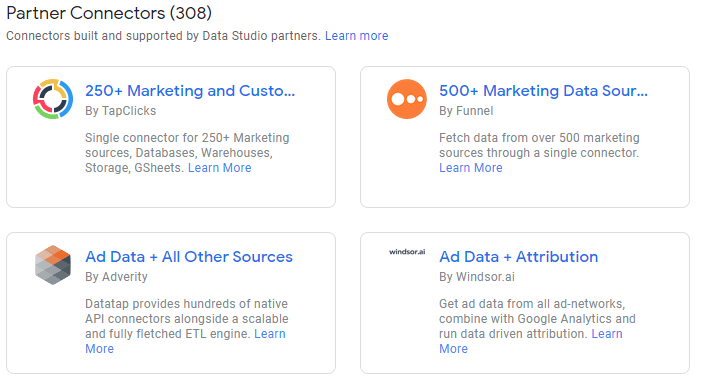Follow the TapClicks Learn More link
This screenshot has width=702, height=381.
pos(219,168)
